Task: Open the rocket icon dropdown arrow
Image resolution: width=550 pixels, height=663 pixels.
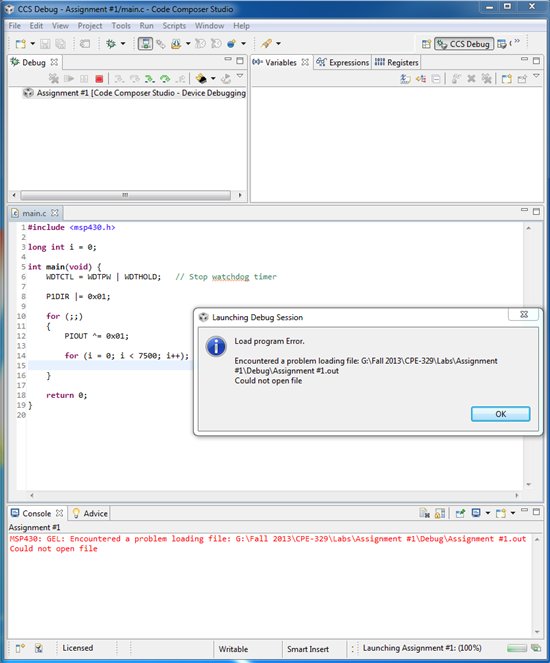Action: click(279, 44)
